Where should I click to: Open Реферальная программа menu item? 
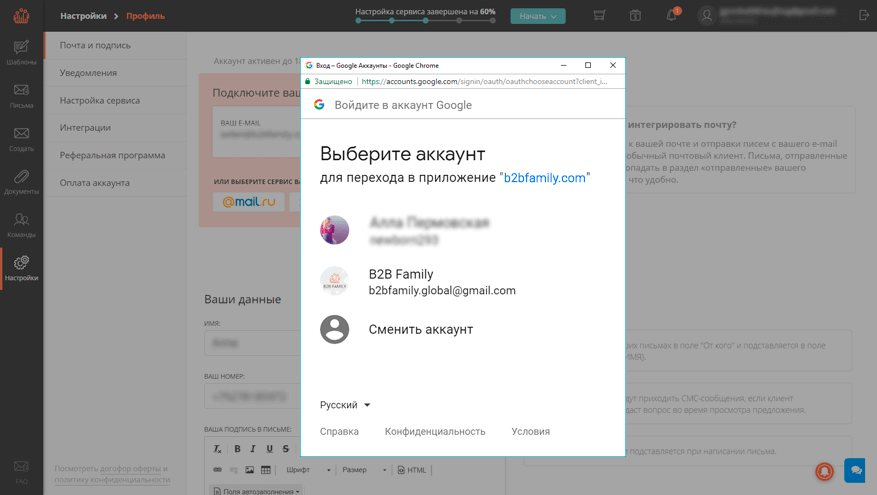[x=115, y=155]
